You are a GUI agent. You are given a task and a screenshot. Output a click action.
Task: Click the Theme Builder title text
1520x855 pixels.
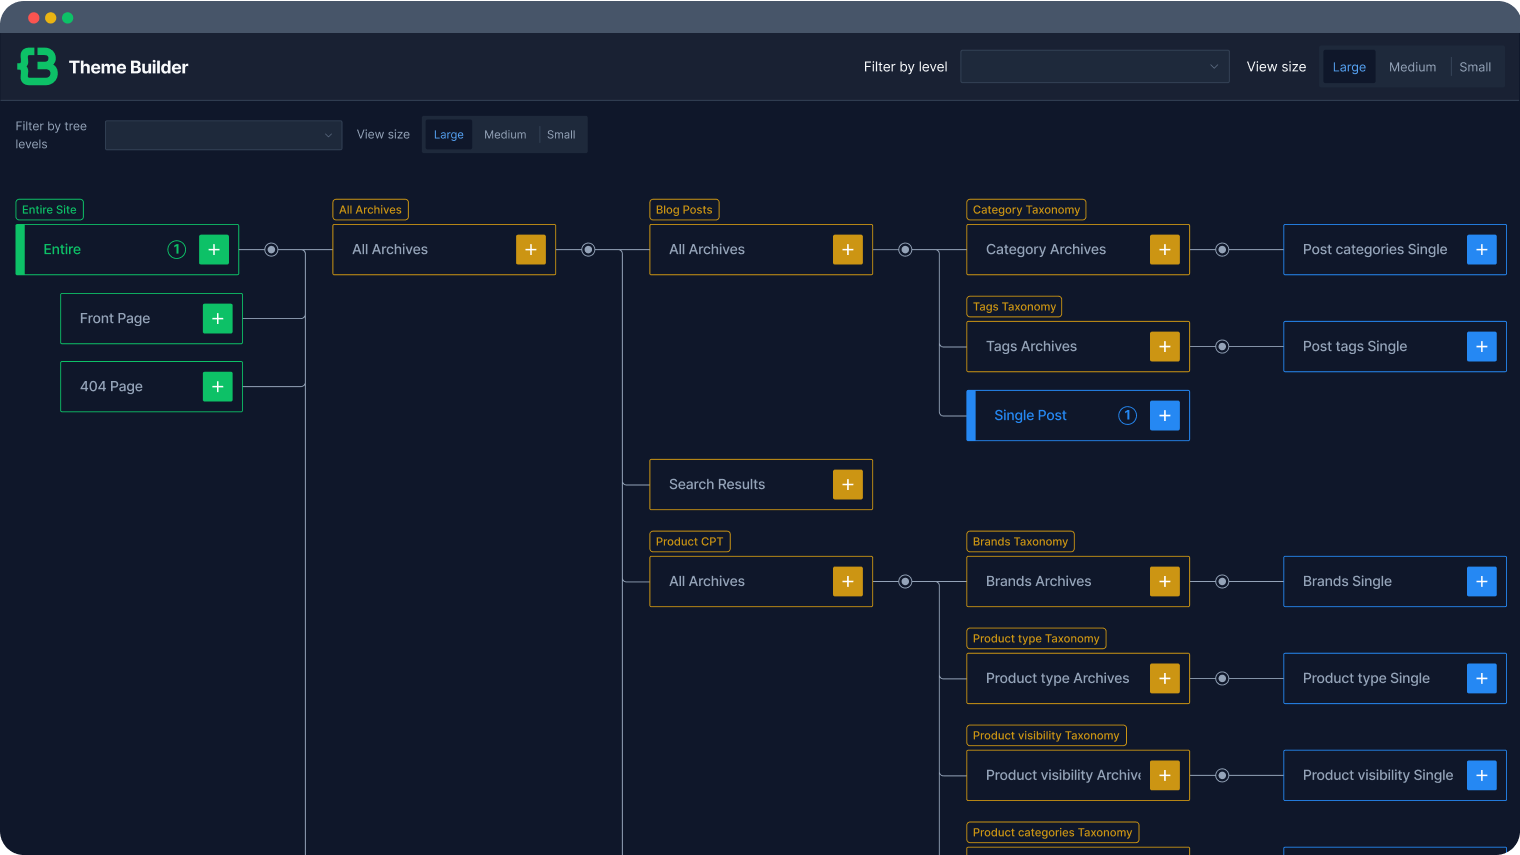128,67
